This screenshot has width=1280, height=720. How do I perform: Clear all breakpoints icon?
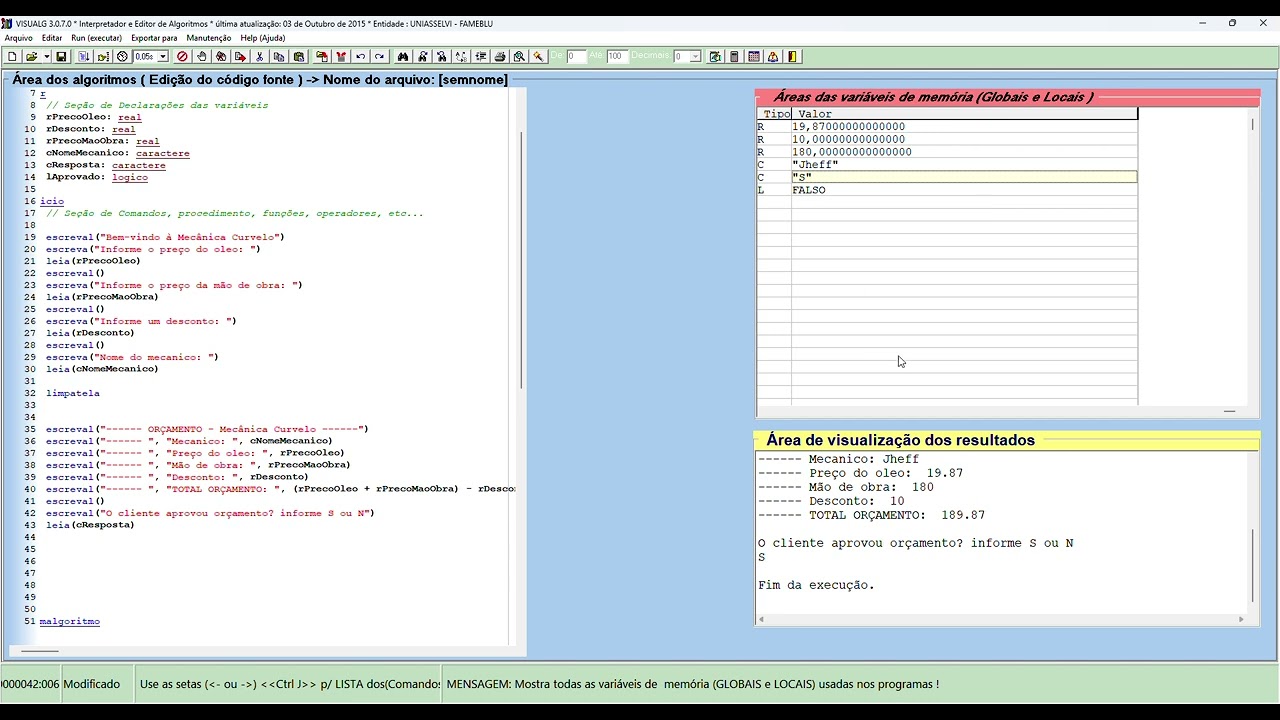click(221, 57)
